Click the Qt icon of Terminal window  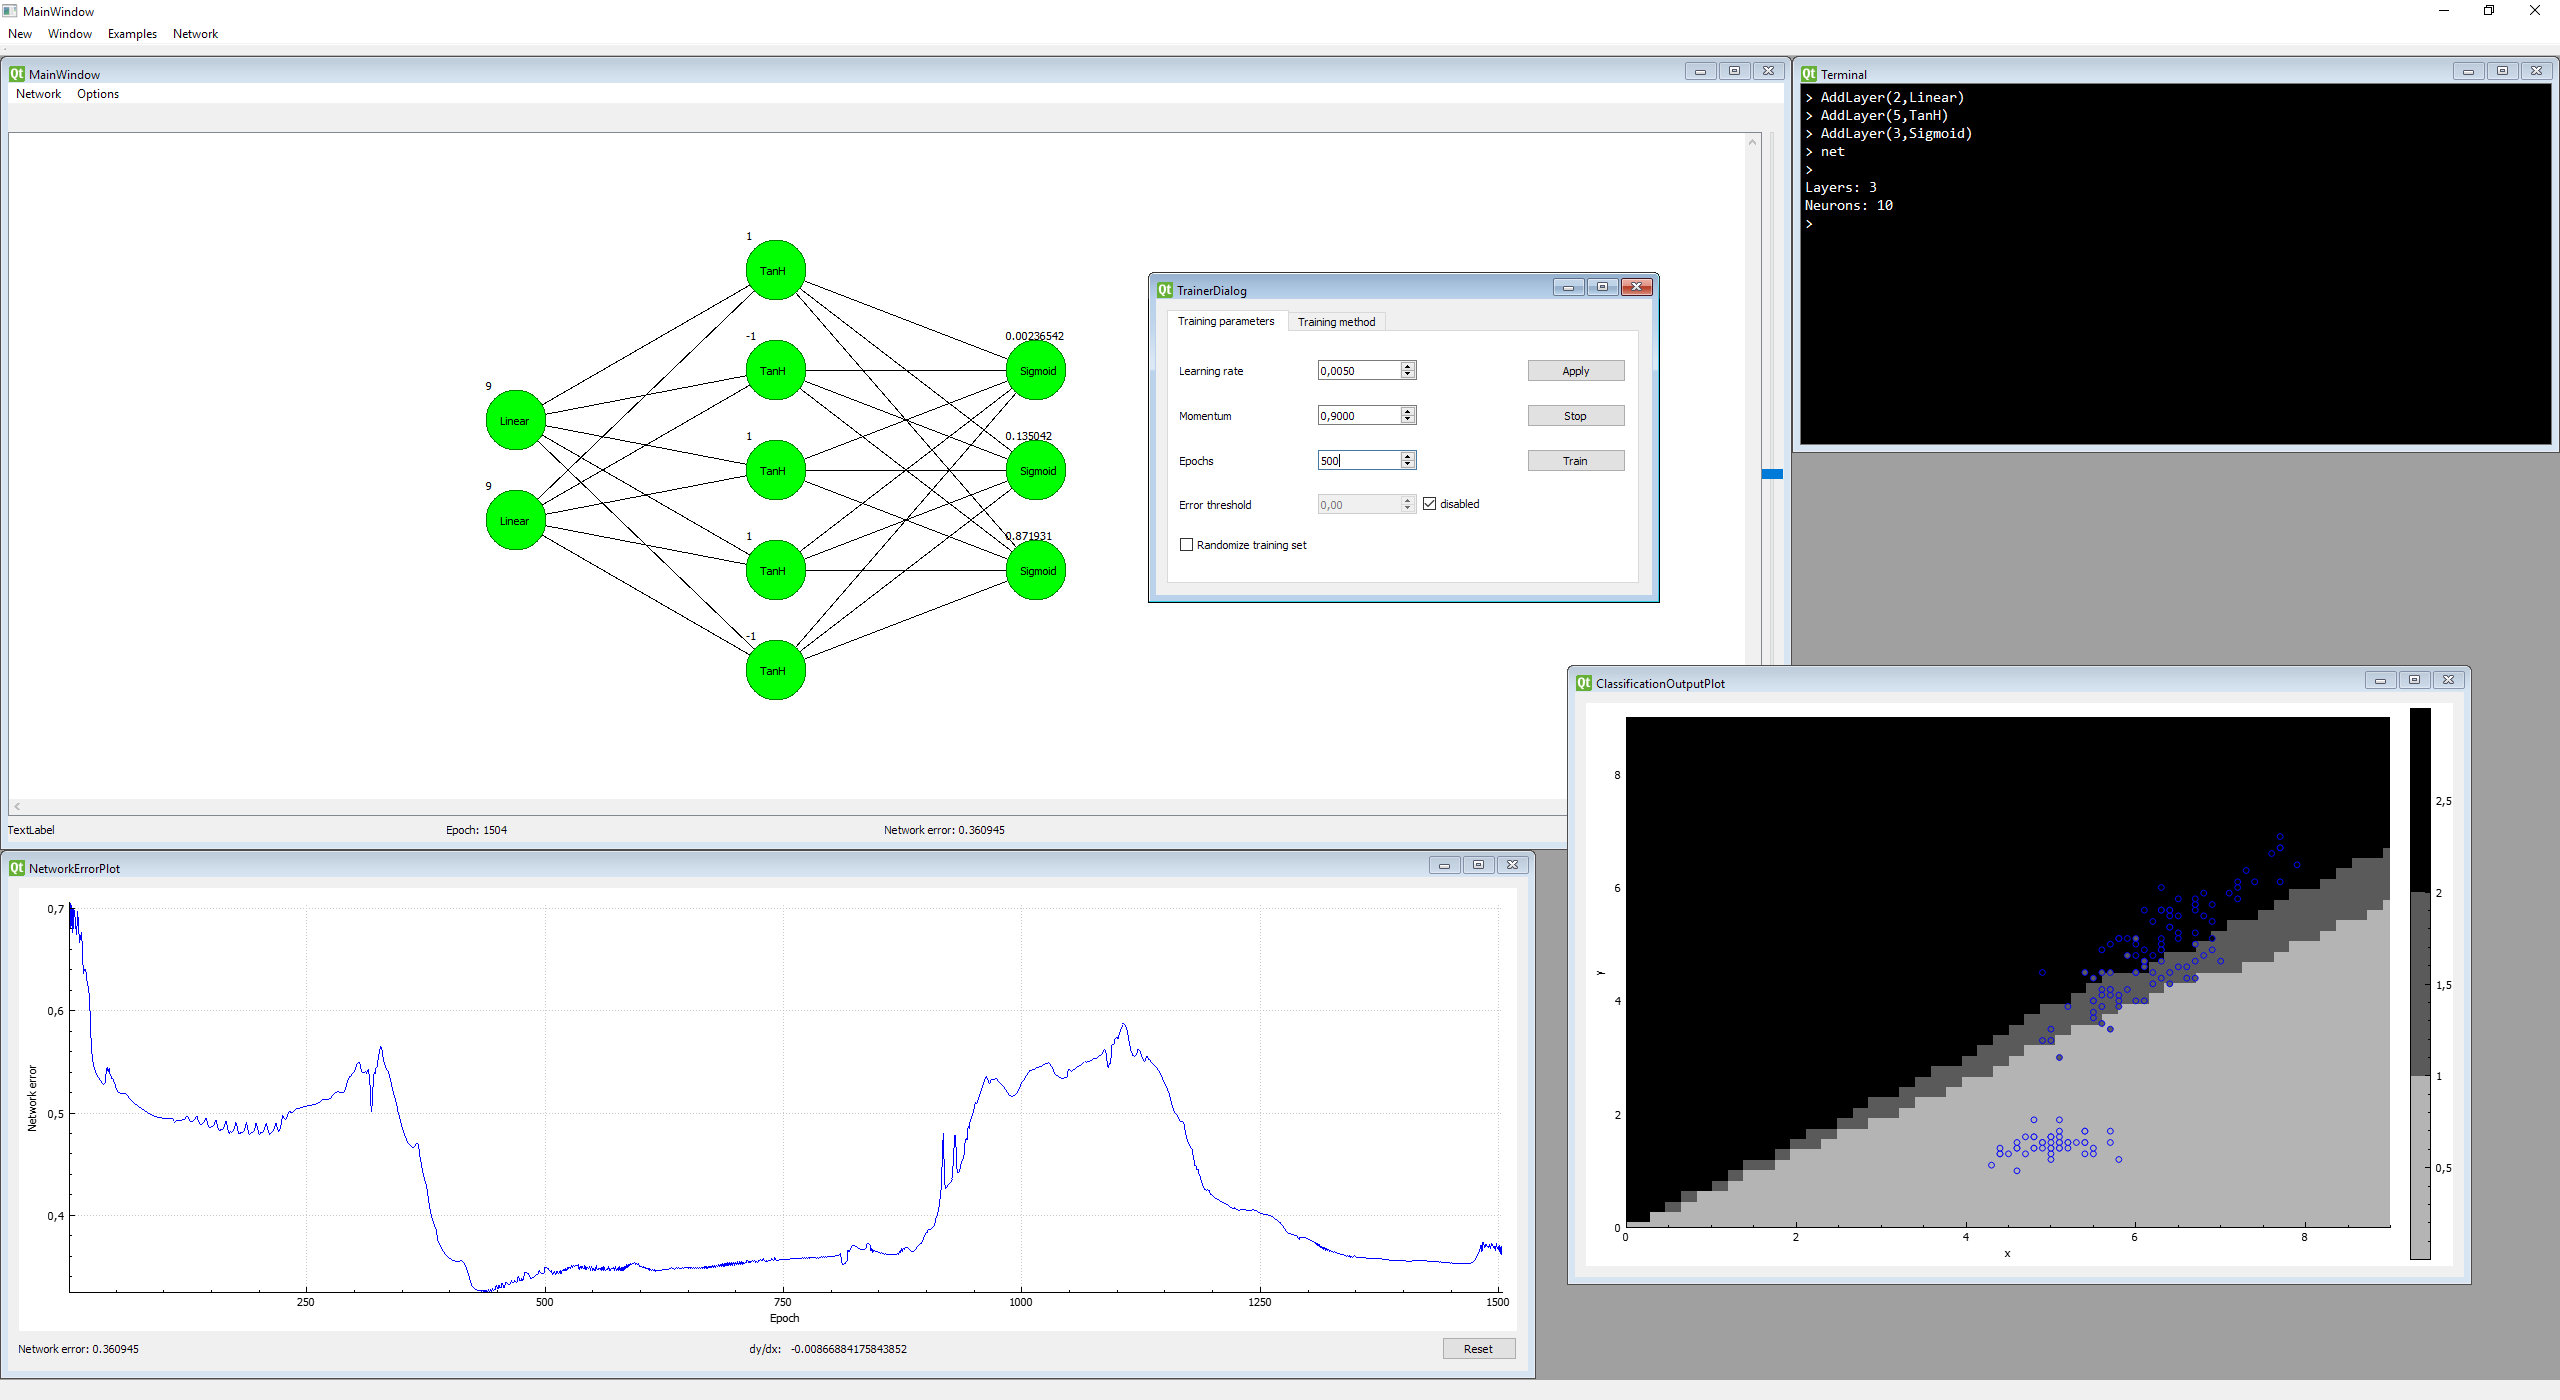(1809, 74)
